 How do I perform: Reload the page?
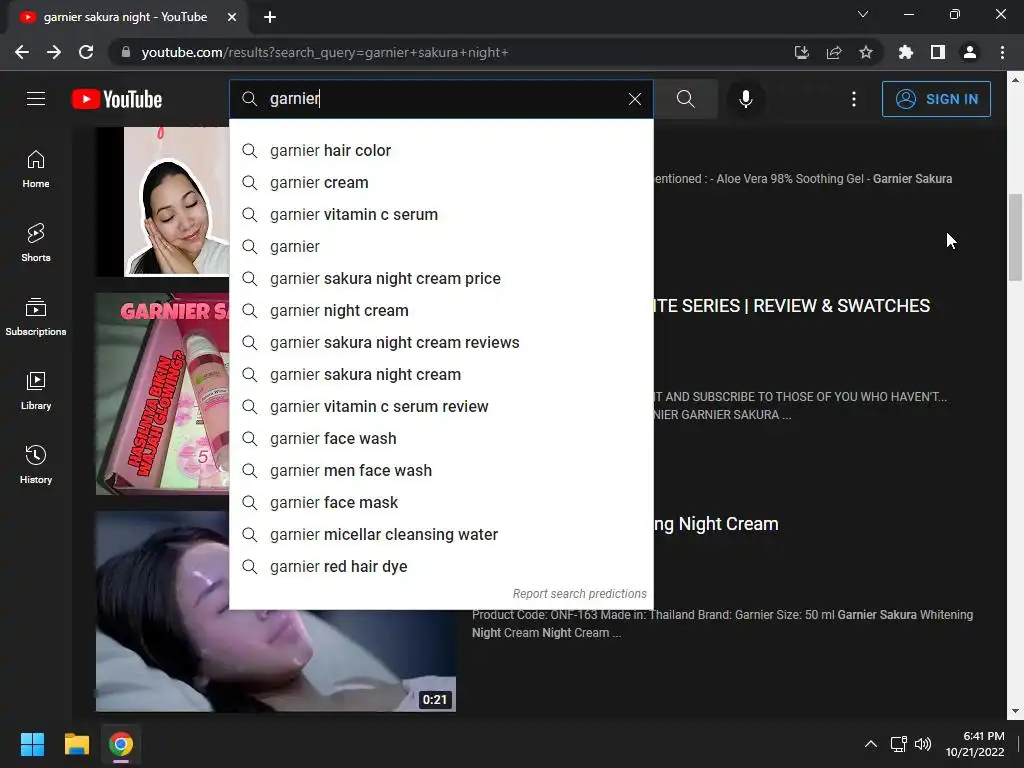coord(86,52)
